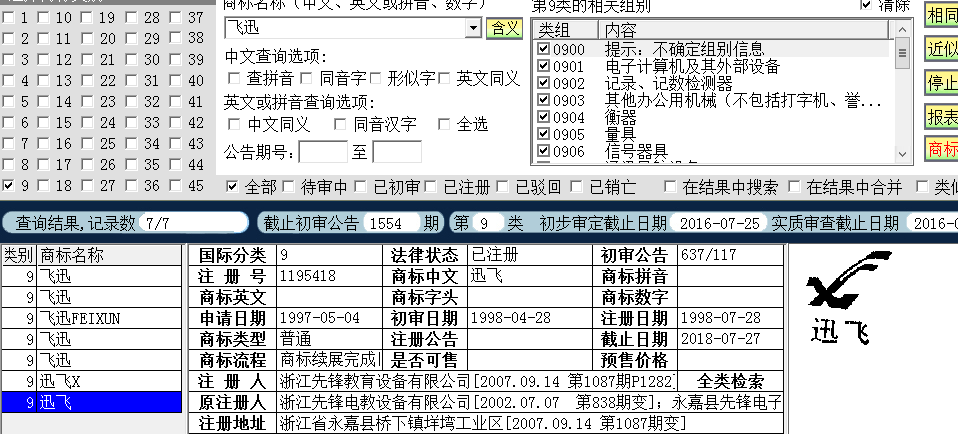This screenshot has height=434, width=958.
Task: Select the 迅飞X result row
Action: point(92,381)
